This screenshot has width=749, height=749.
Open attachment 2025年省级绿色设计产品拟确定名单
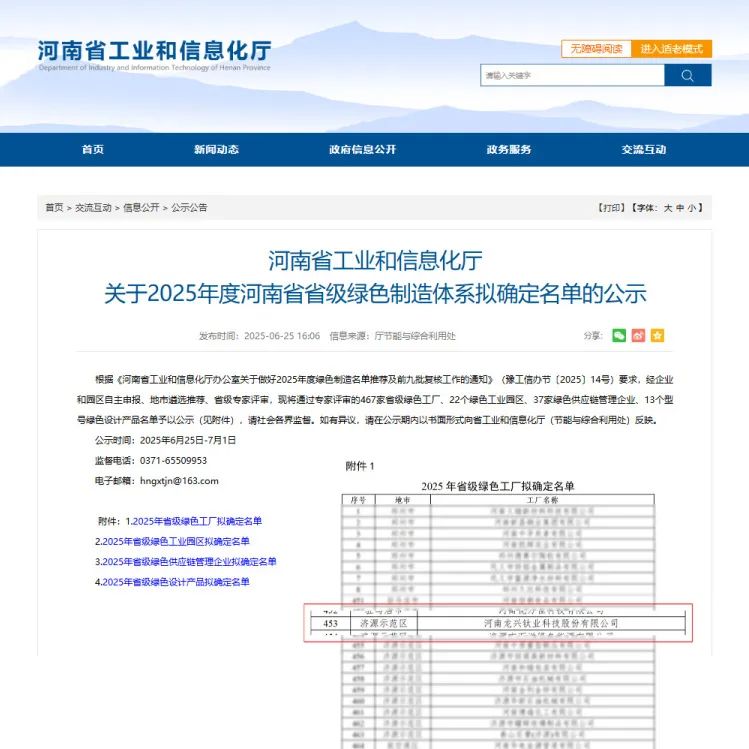176,582
